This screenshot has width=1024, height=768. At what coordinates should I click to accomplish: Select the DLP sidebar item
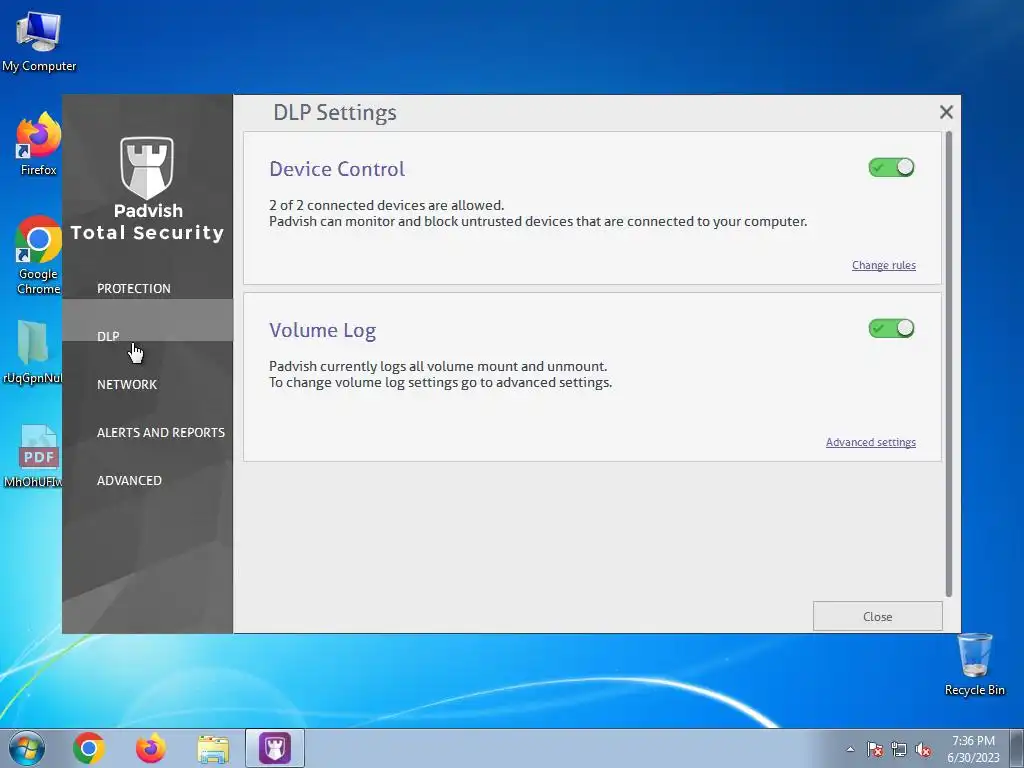148,320
